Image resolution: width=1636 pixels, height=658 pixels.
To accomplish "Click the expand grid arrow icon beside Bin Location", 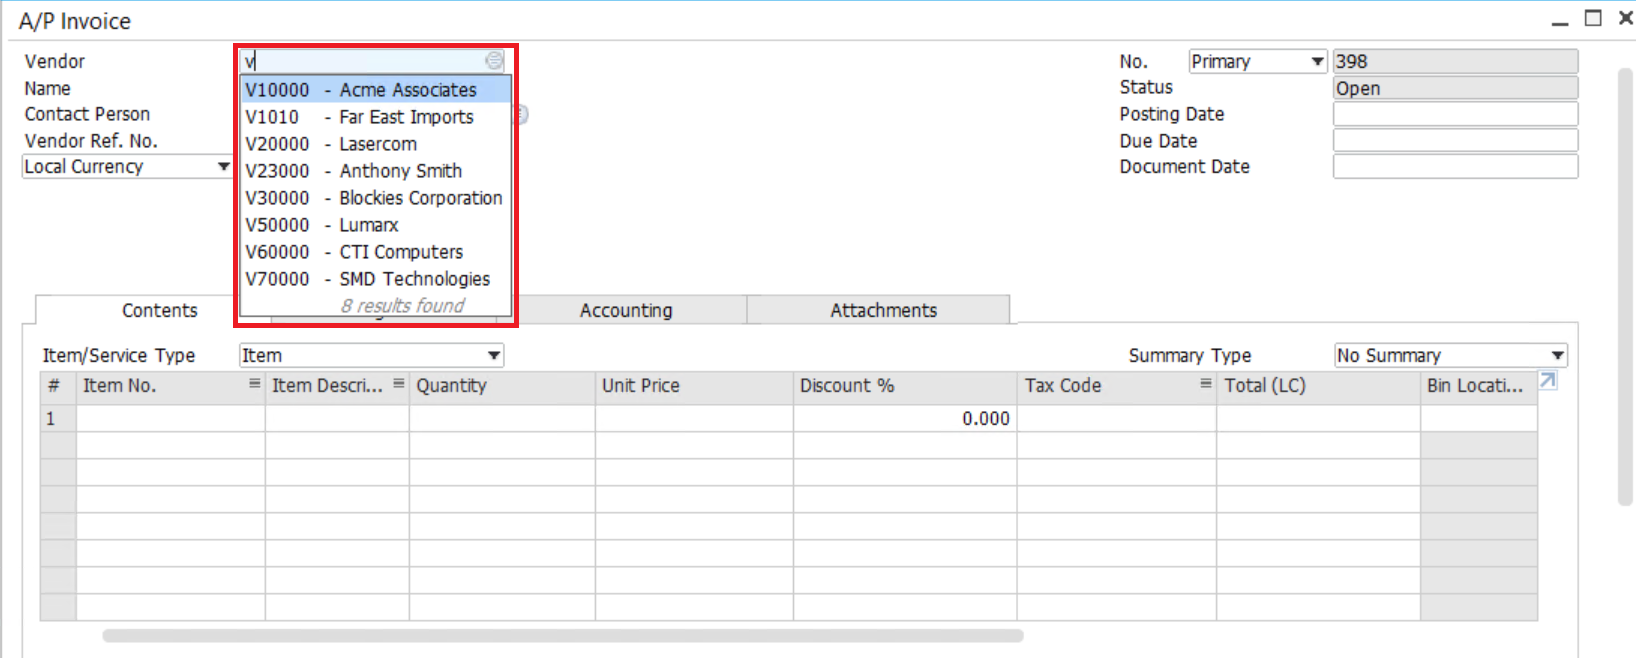I will point(1547,381).
